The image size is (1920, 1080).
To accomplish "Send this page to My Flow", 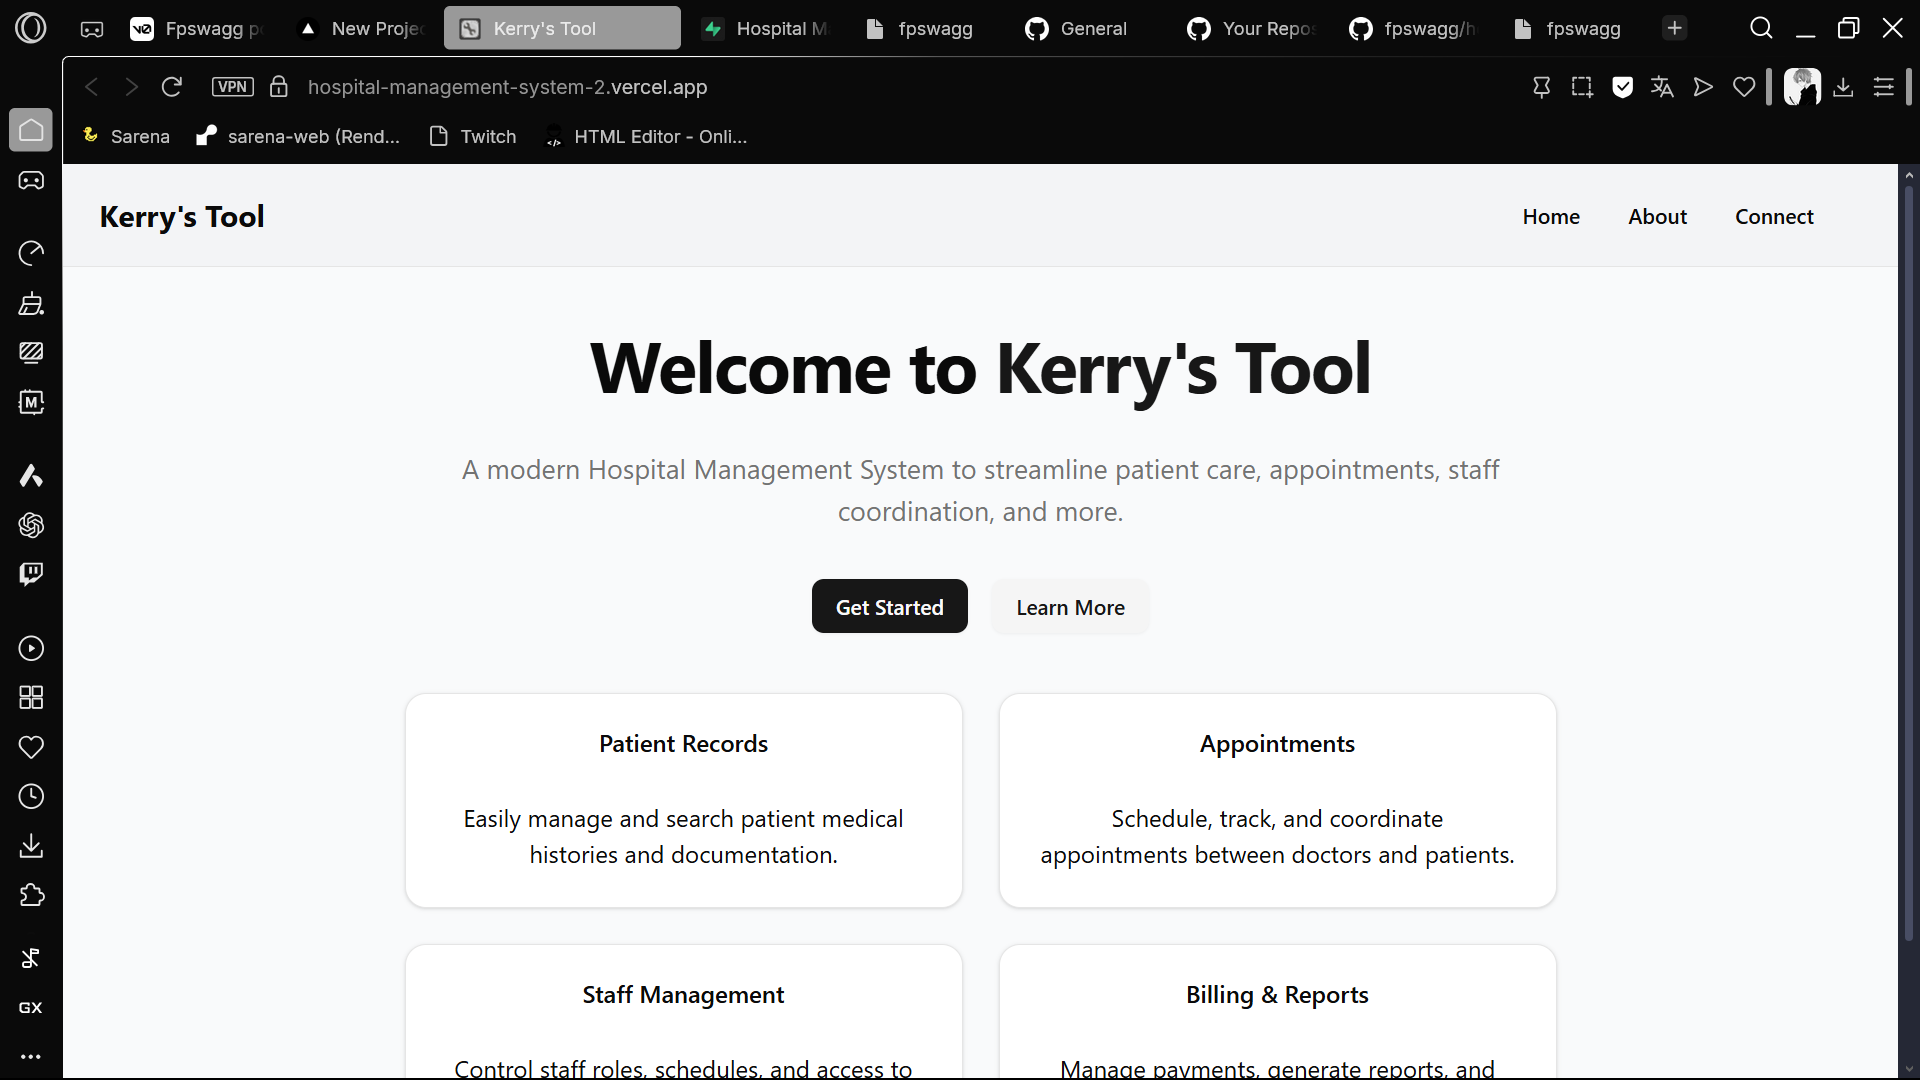I will tap(1702, 87).
